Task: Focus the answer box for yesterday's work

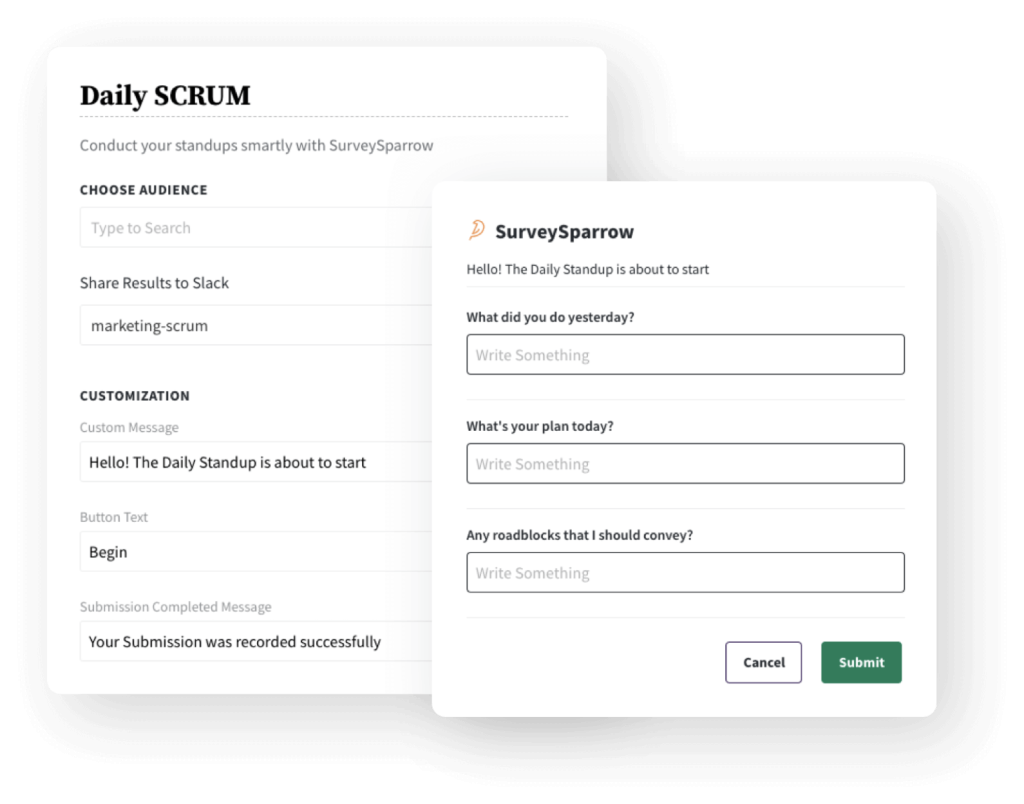Action: (x=685, y=355)
